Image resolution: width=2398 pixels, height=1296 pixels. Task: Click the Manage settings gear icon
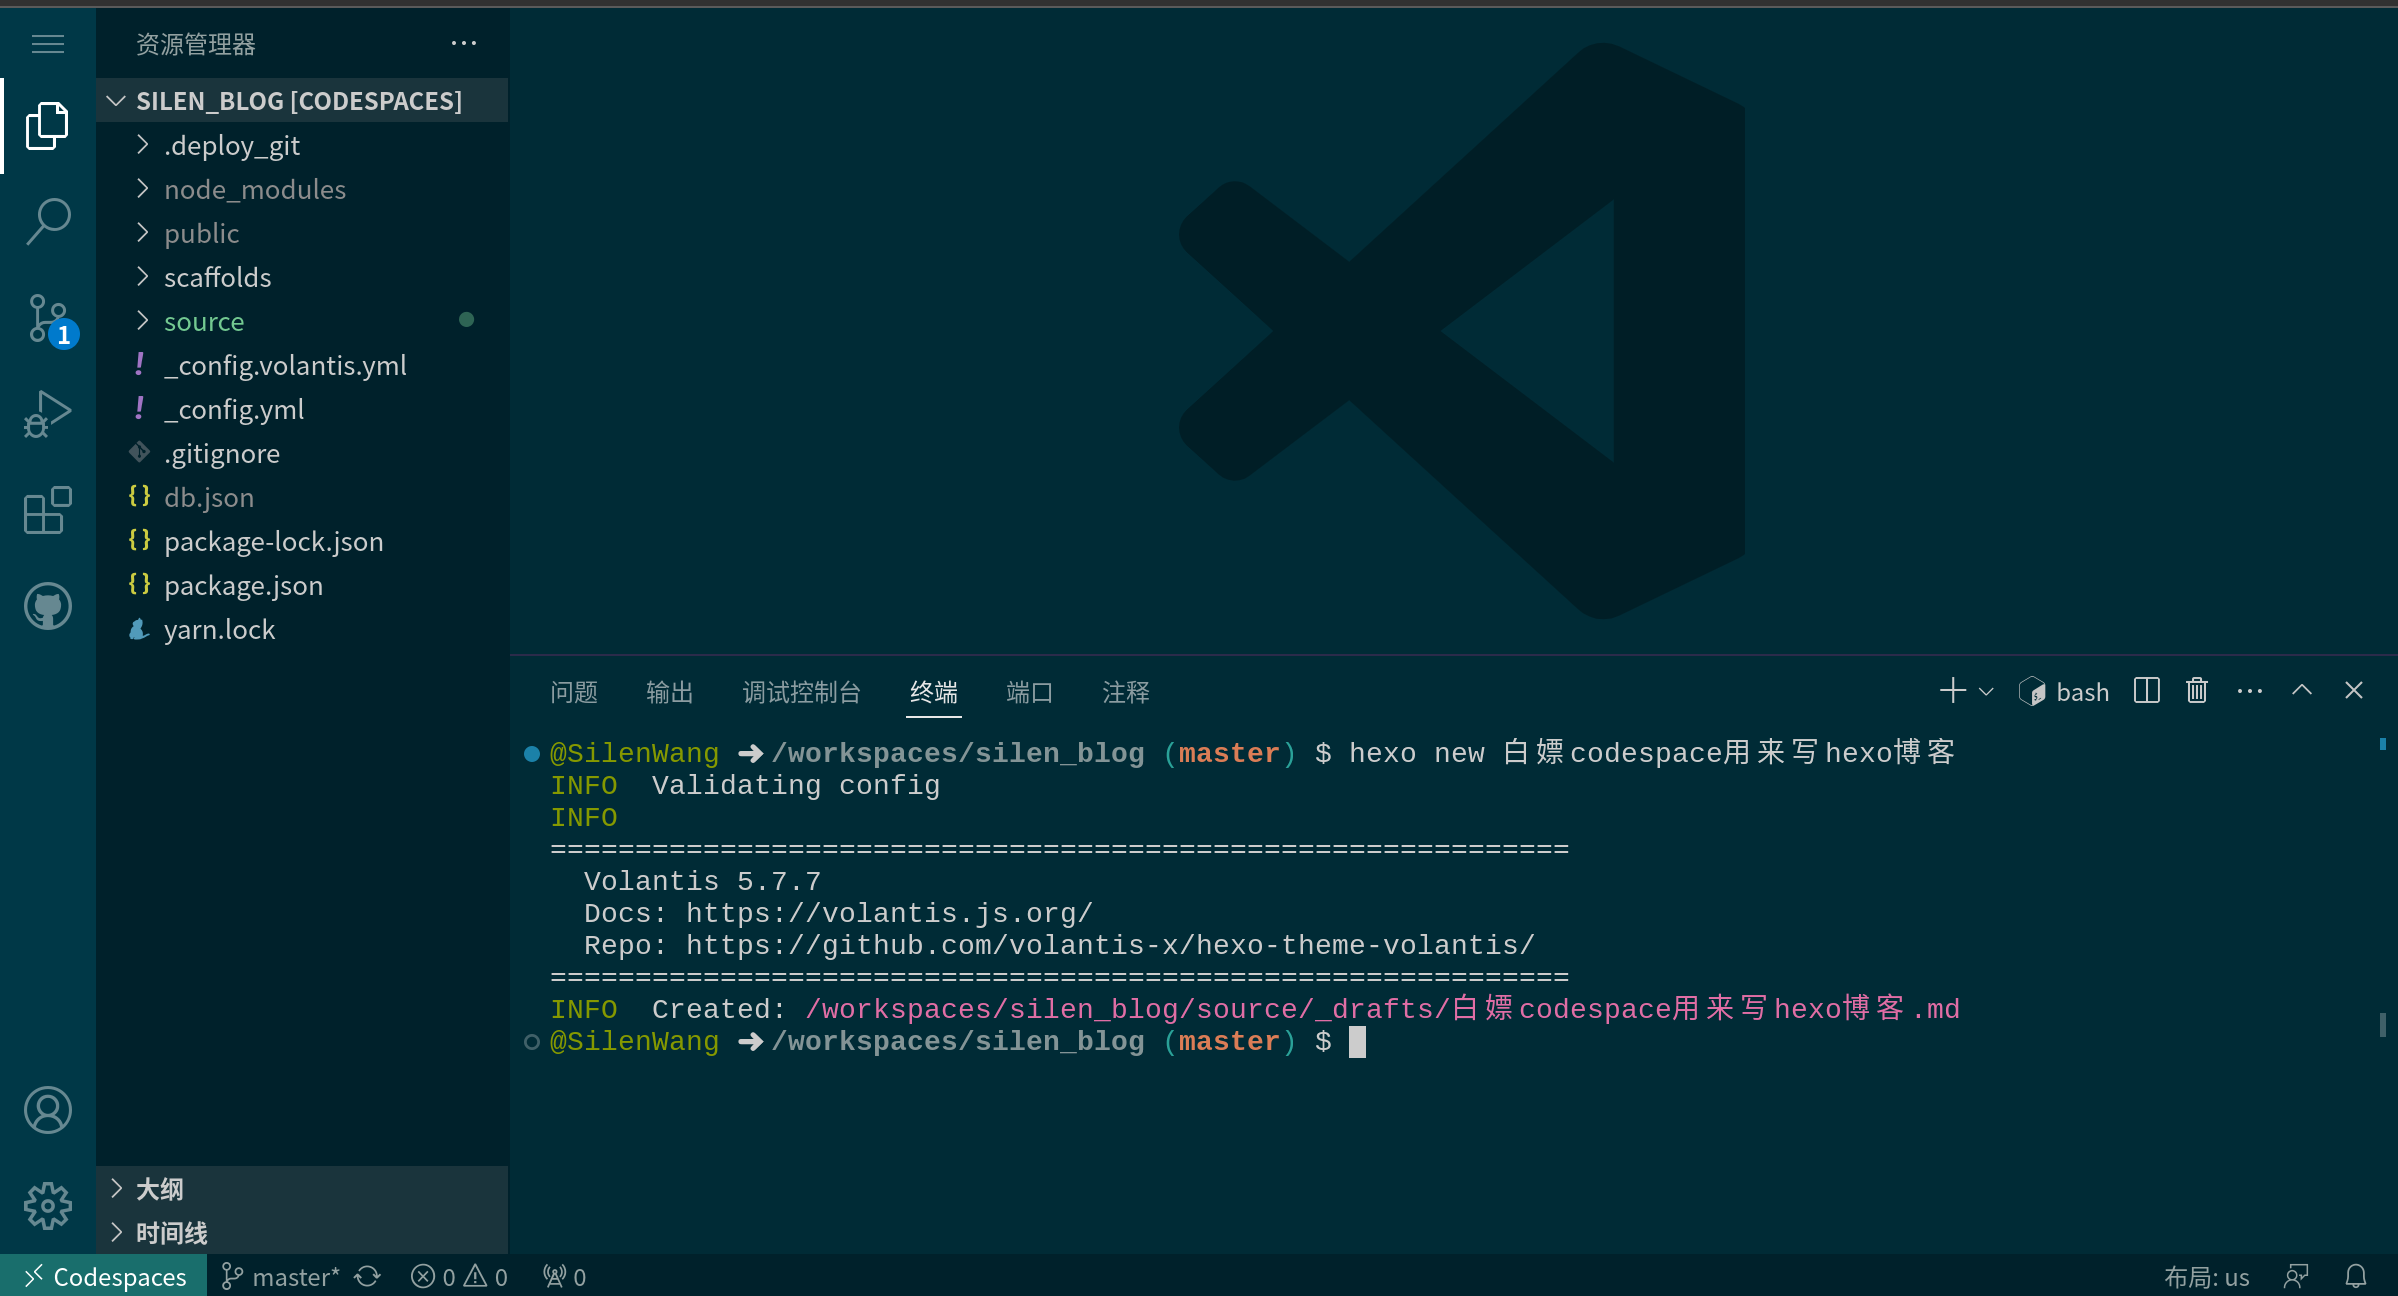(x=47, y=1206)
